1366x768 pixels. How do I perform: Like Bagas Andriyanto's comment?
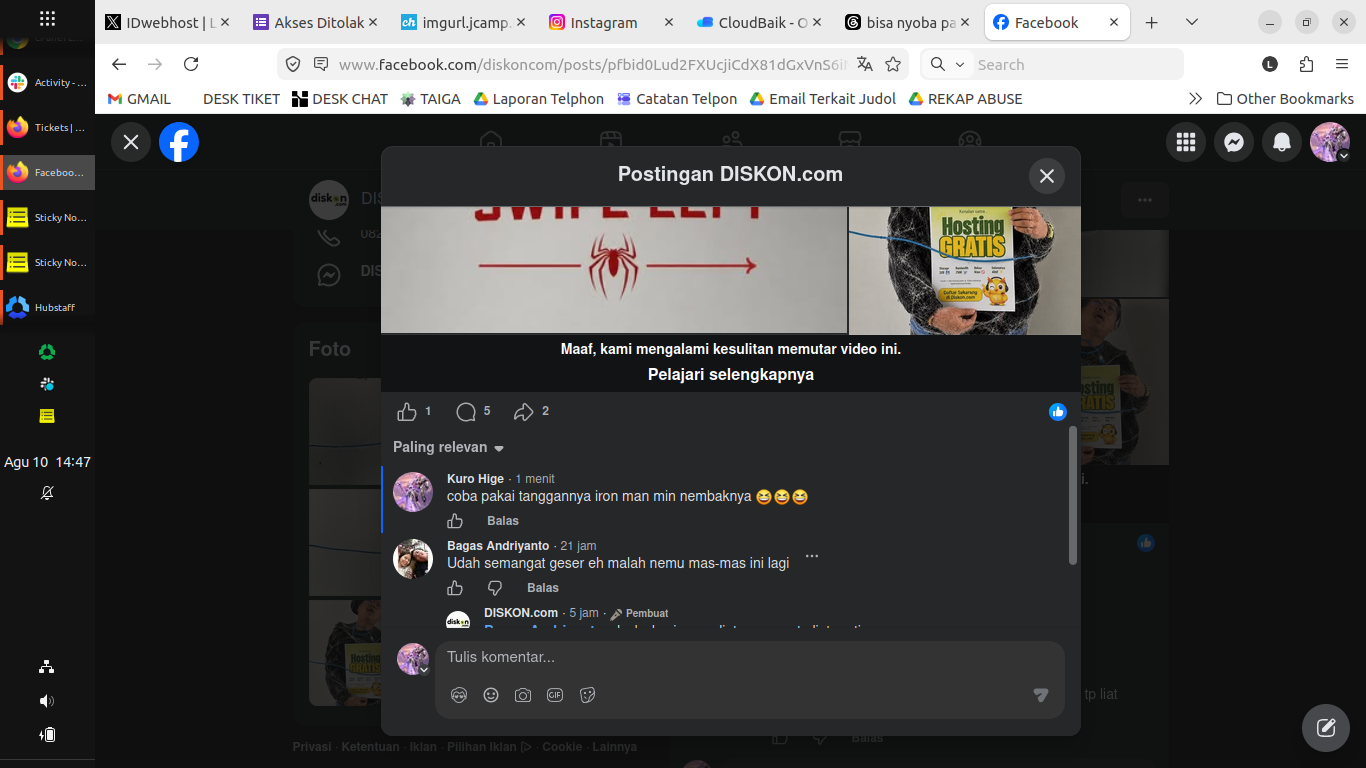point(455,588)
